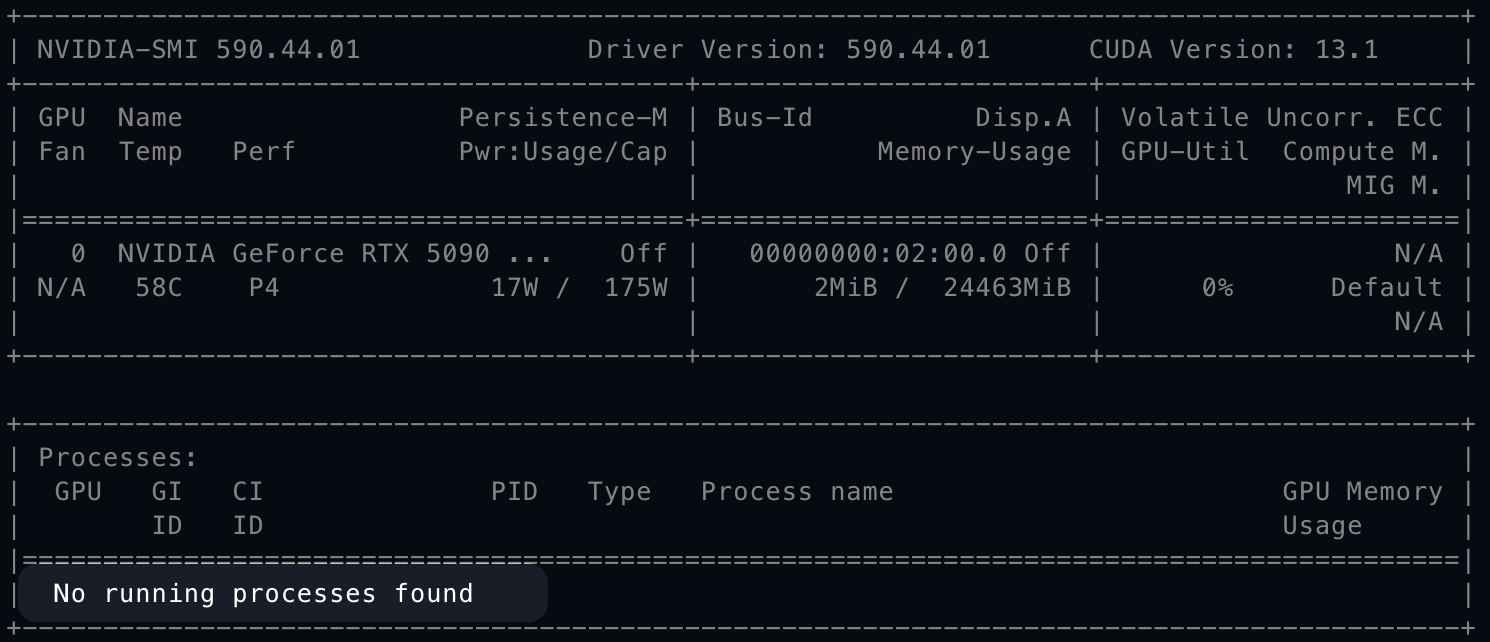
Task: Click the GPU Memory column header
Action: (1362, 491)
